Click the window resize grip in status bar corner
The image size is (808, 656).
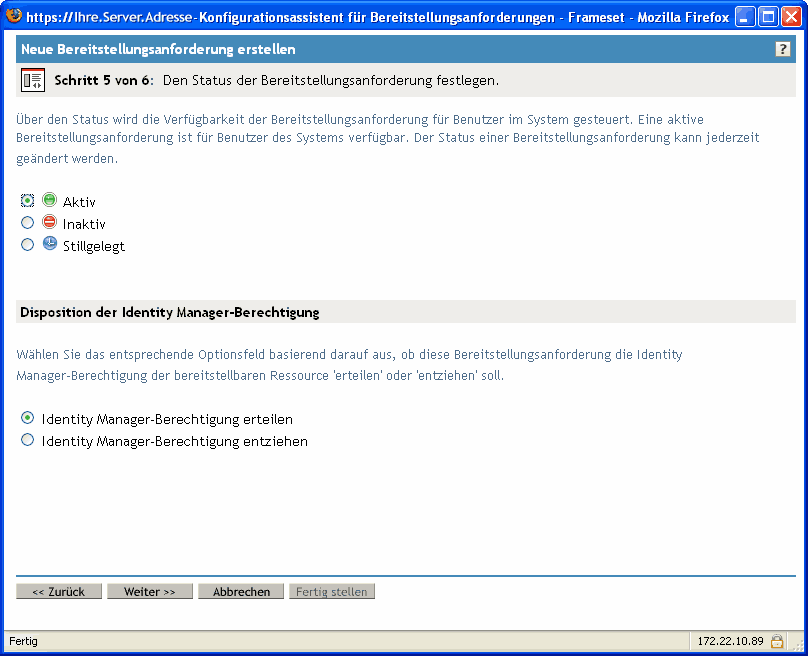click(797, 645)
